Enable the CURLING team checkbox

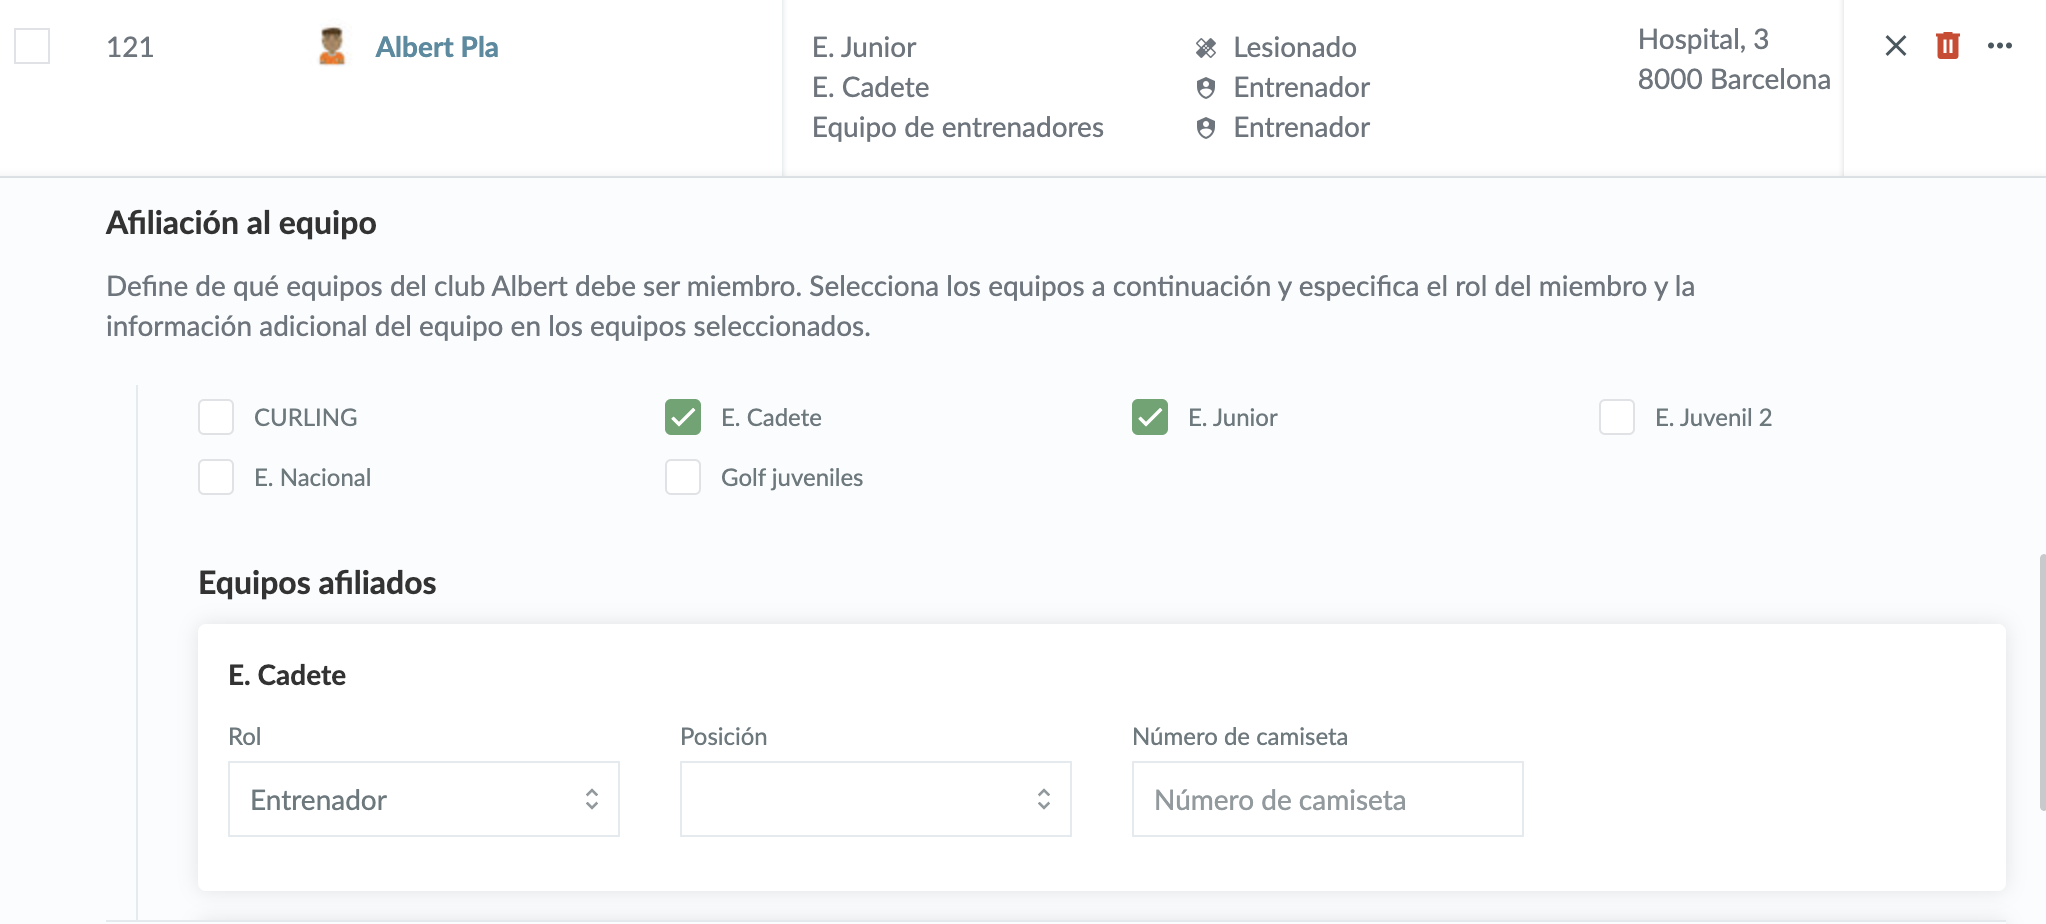point(216,417)
